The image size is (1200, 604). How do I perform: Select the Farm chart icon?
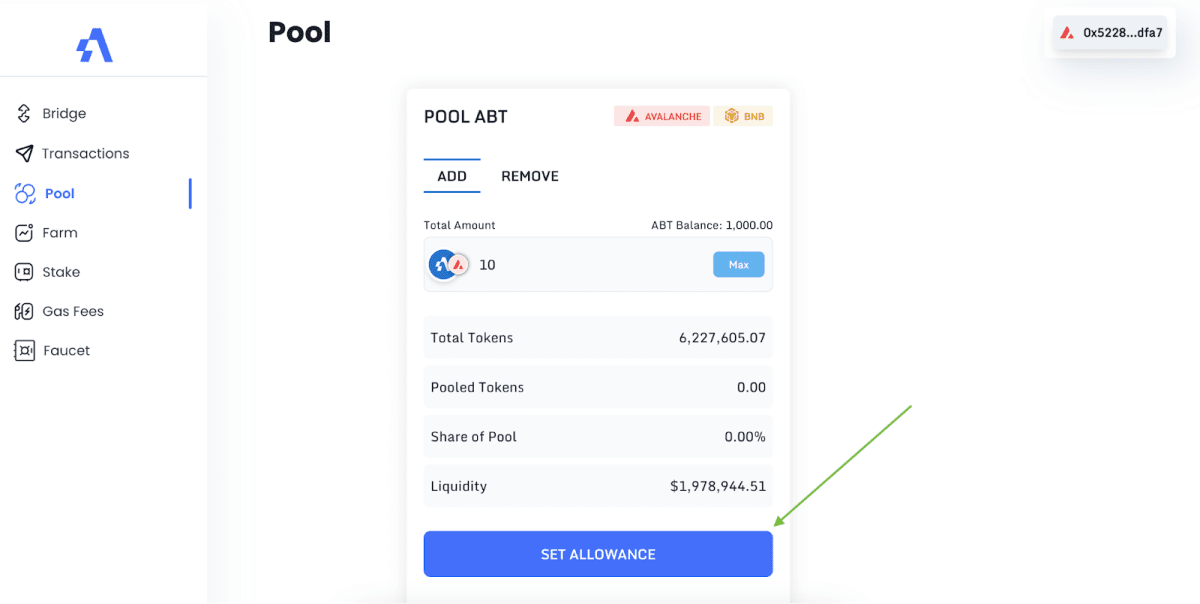(x=22, y=232)
